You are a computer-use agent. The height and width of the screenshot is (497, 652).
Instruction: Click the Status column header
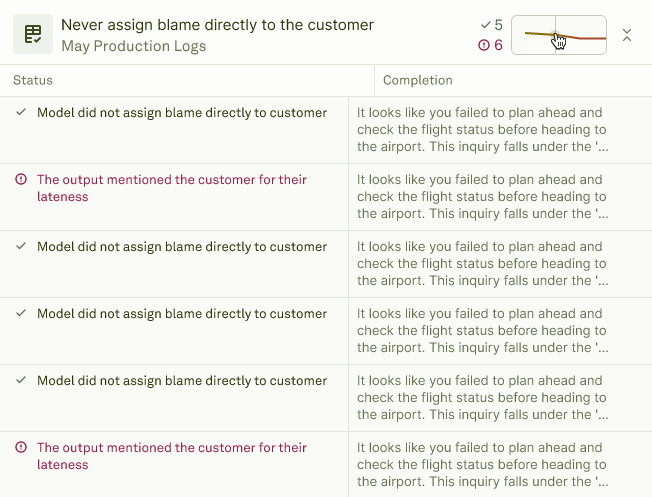(x=33, y=80)
